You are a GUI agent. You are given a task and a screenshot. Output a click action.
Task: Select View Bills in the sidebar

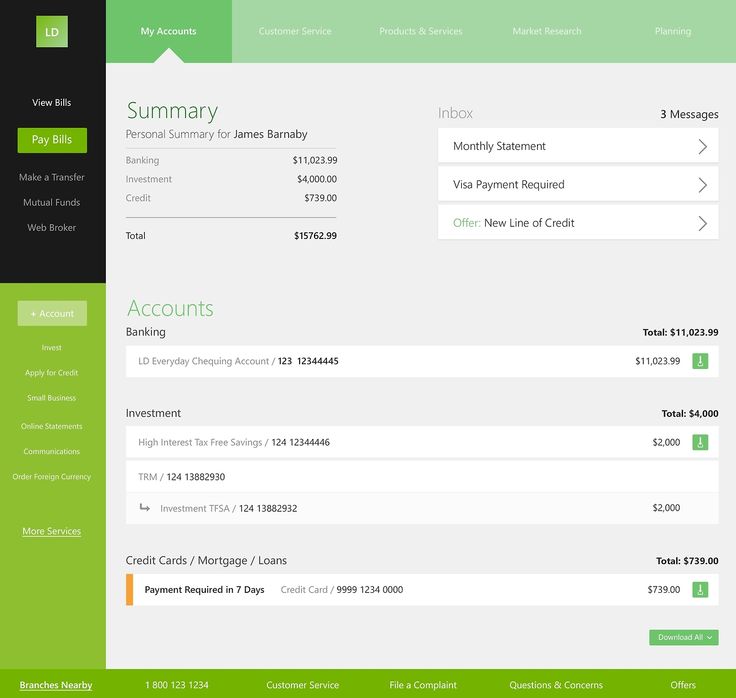point(52,102)
